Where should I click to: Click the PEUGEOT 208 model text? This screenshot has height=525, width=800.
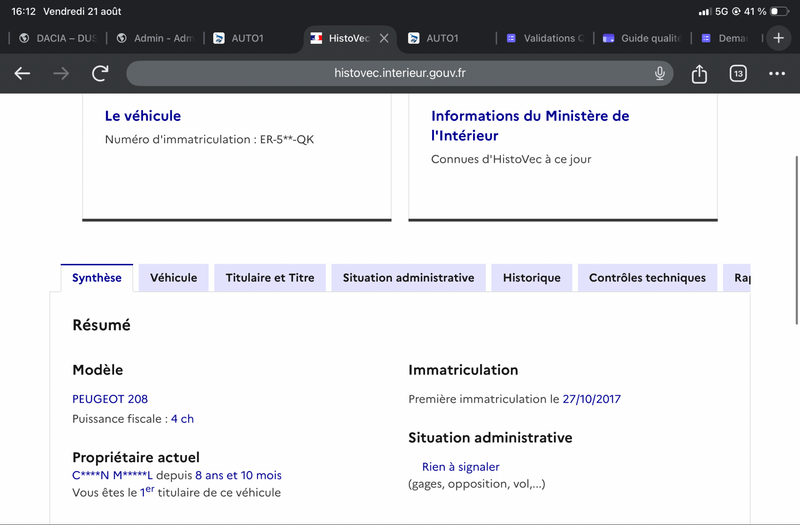[x=110, y=399]
